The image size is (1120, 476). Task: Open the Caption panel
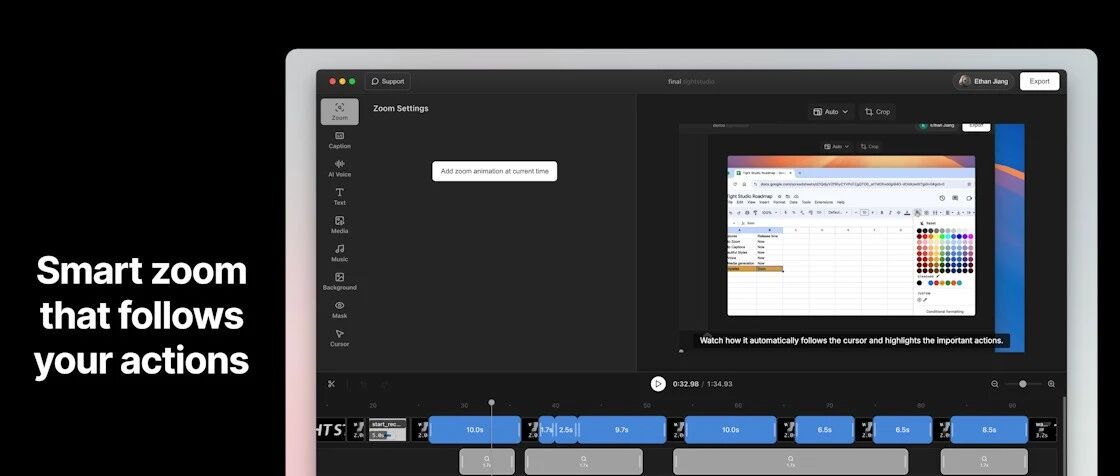[339, 140]
